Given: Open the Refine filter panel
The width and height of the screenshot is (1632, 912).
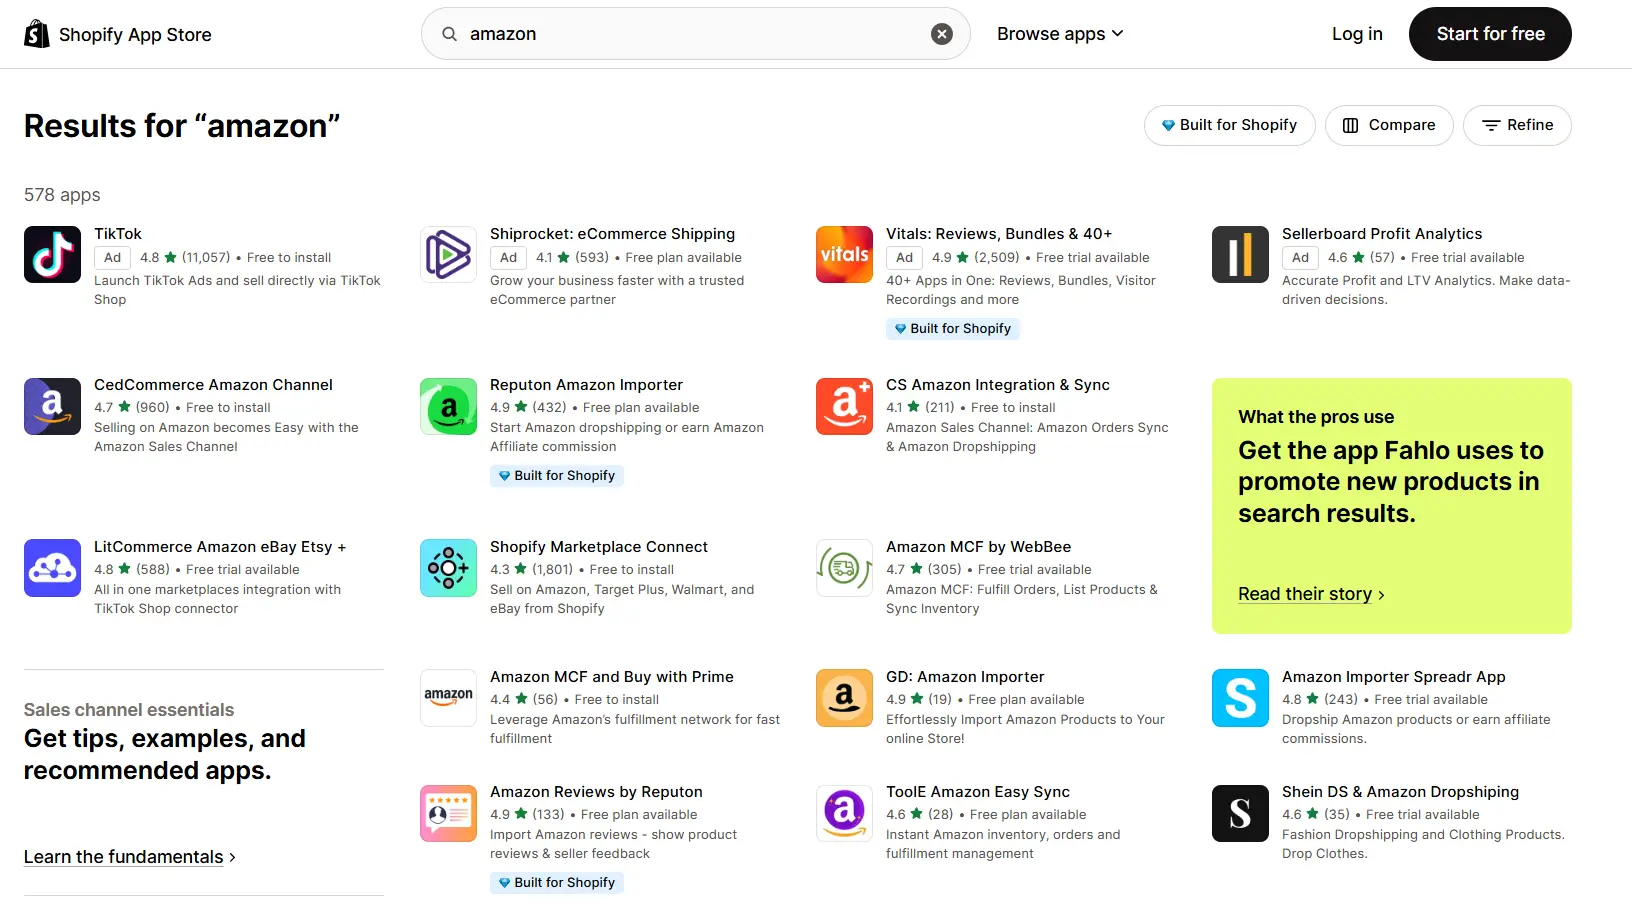Looking at the screenshot, I should pyautogui.click(x=1517, y=125).
